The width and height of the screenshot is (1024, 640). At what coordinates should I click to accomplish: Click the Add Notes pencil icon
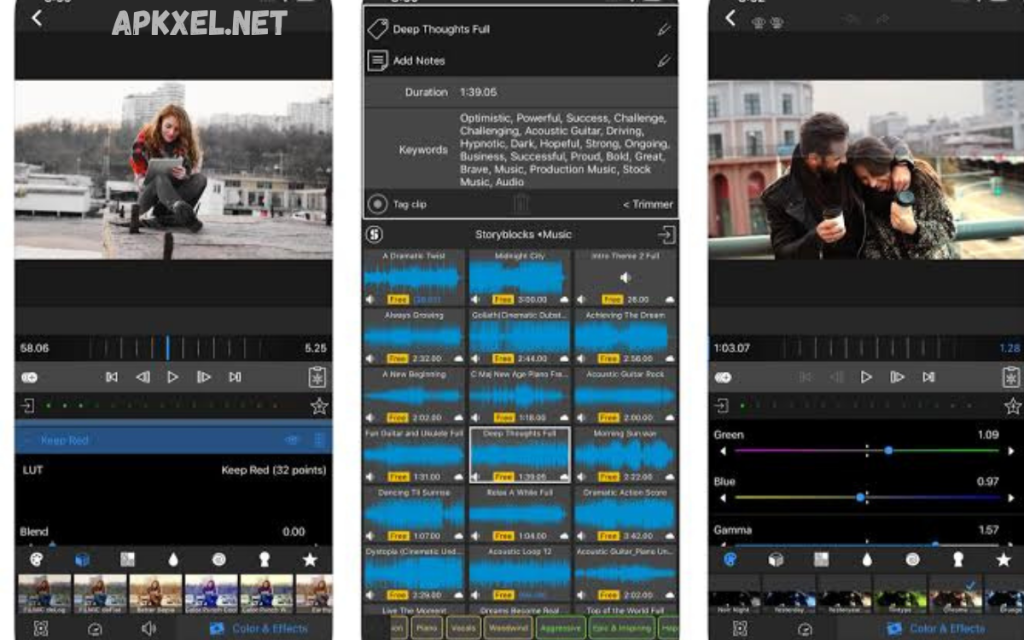pos(664,60)
